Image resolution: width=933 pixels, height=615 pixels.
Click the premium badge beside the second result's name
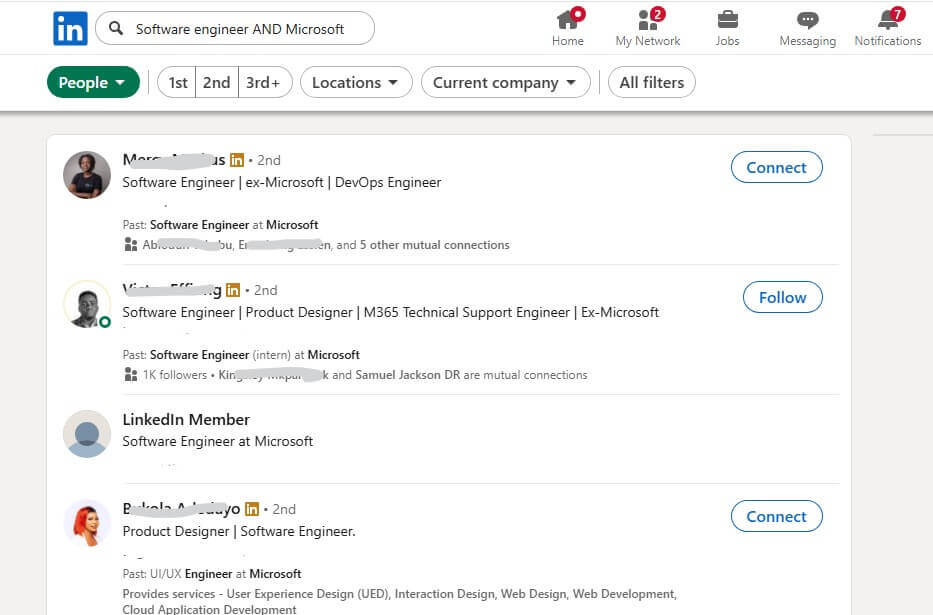(x=233, y=290)
